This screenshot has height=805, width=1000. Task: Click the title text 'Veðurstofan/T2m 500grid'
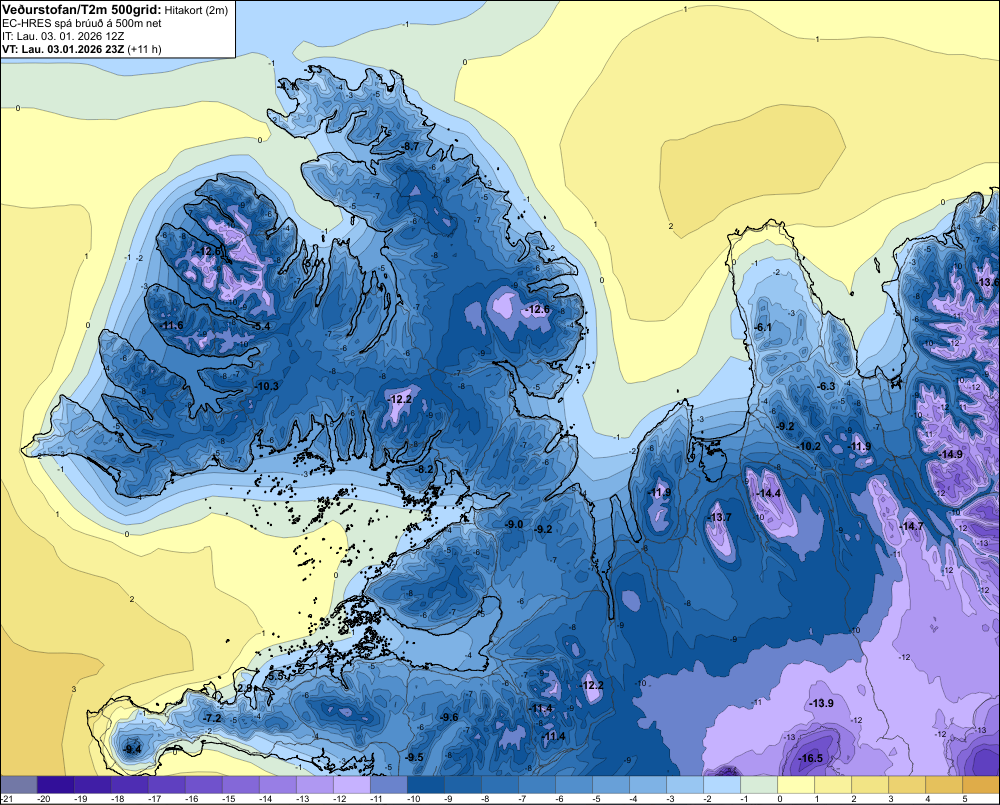point(82,10)
